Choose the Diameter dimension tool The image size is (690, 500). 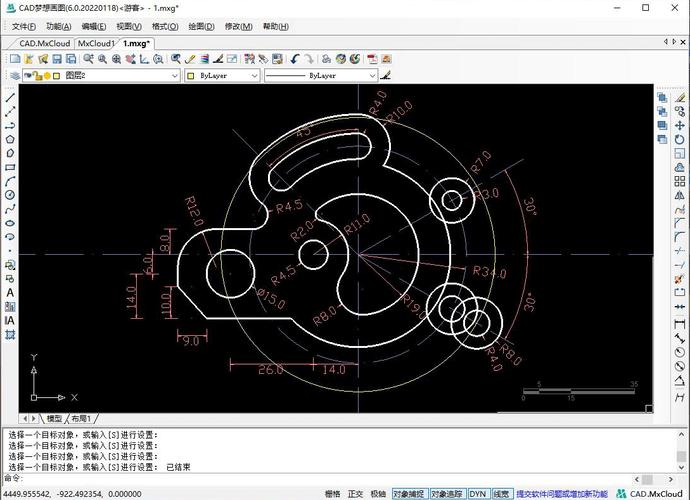(679, 366)
